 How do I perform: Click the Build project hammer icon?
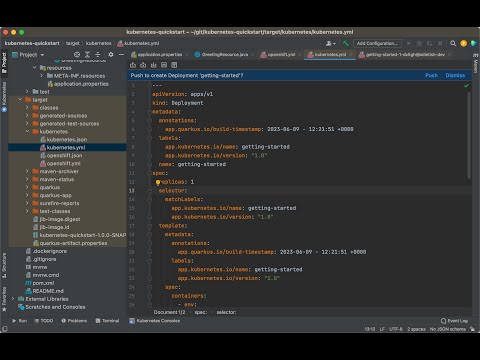point(346,43)
